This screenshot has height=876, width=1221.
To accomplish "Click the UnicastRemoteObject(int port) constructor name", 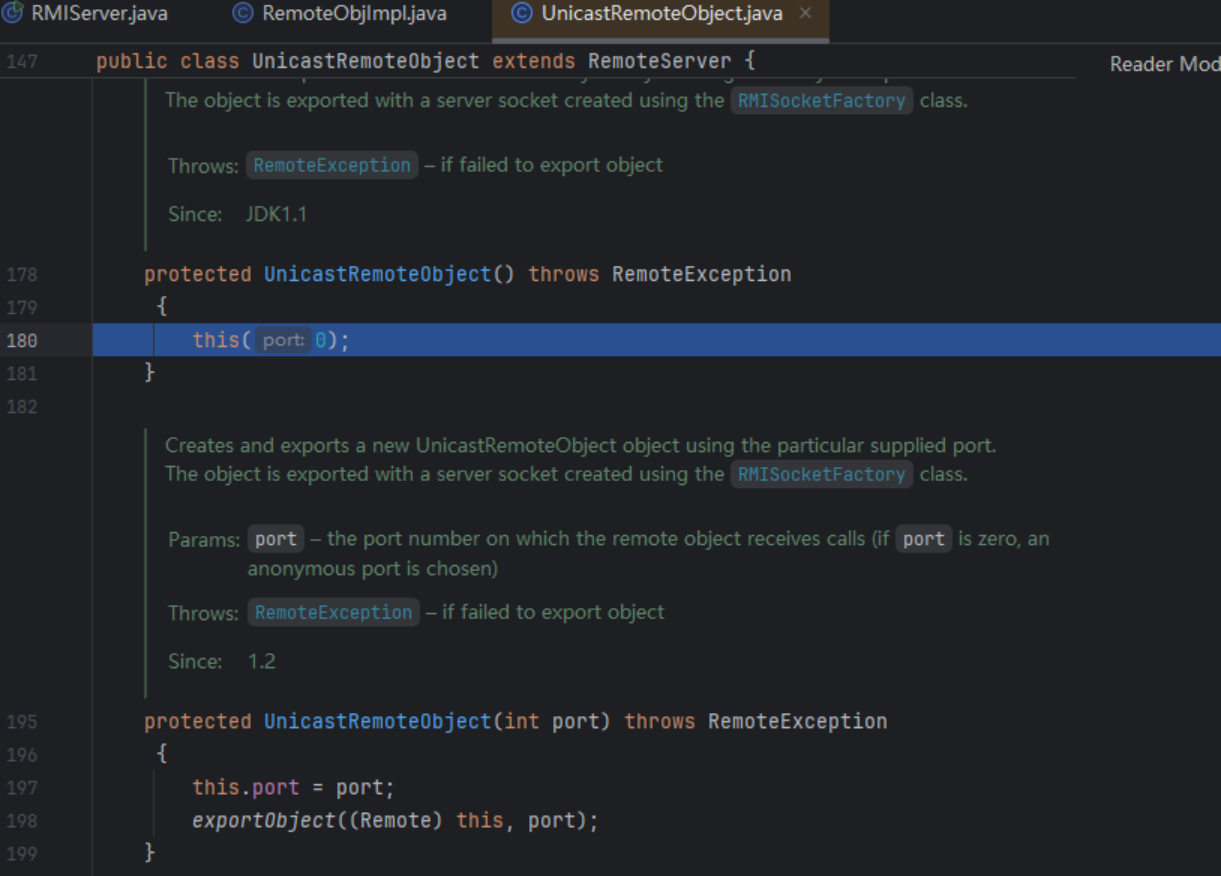I will [377, 721].
